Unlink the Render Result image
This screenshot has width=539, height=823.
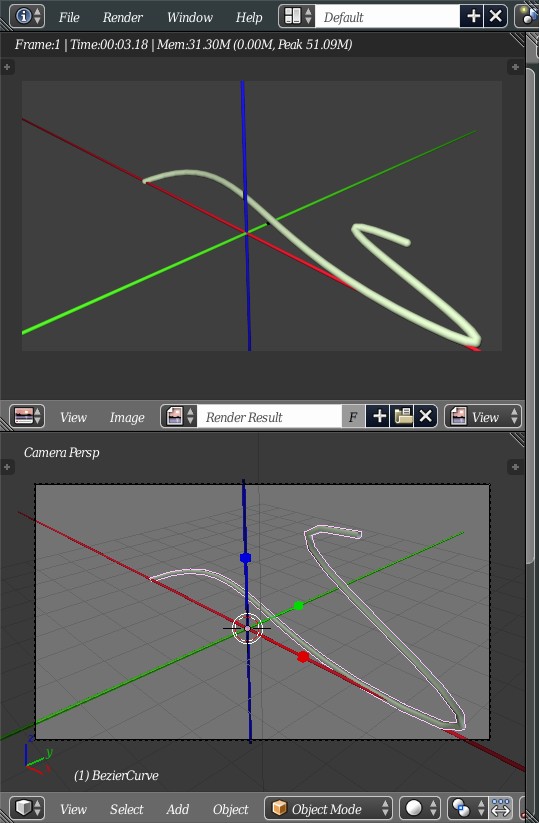coord(426,417)
